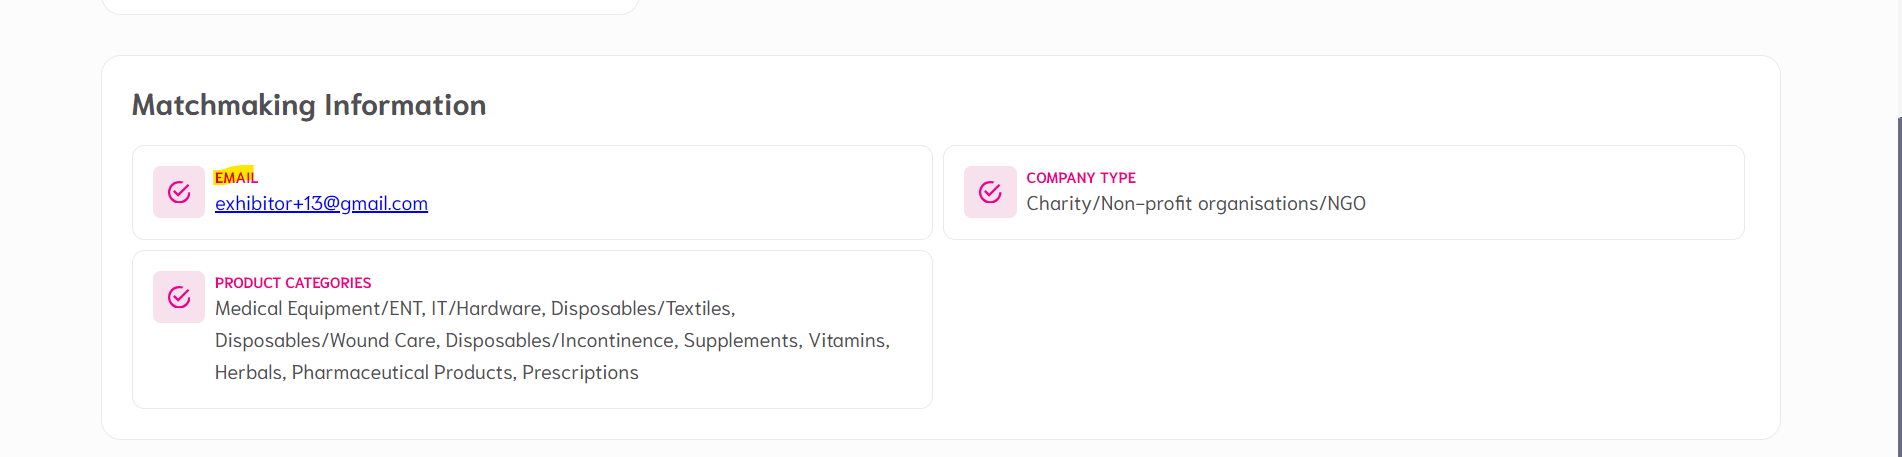Click the IT/Hardware category text
Screen dimensions: 1902x457
[x=486, y=309]
